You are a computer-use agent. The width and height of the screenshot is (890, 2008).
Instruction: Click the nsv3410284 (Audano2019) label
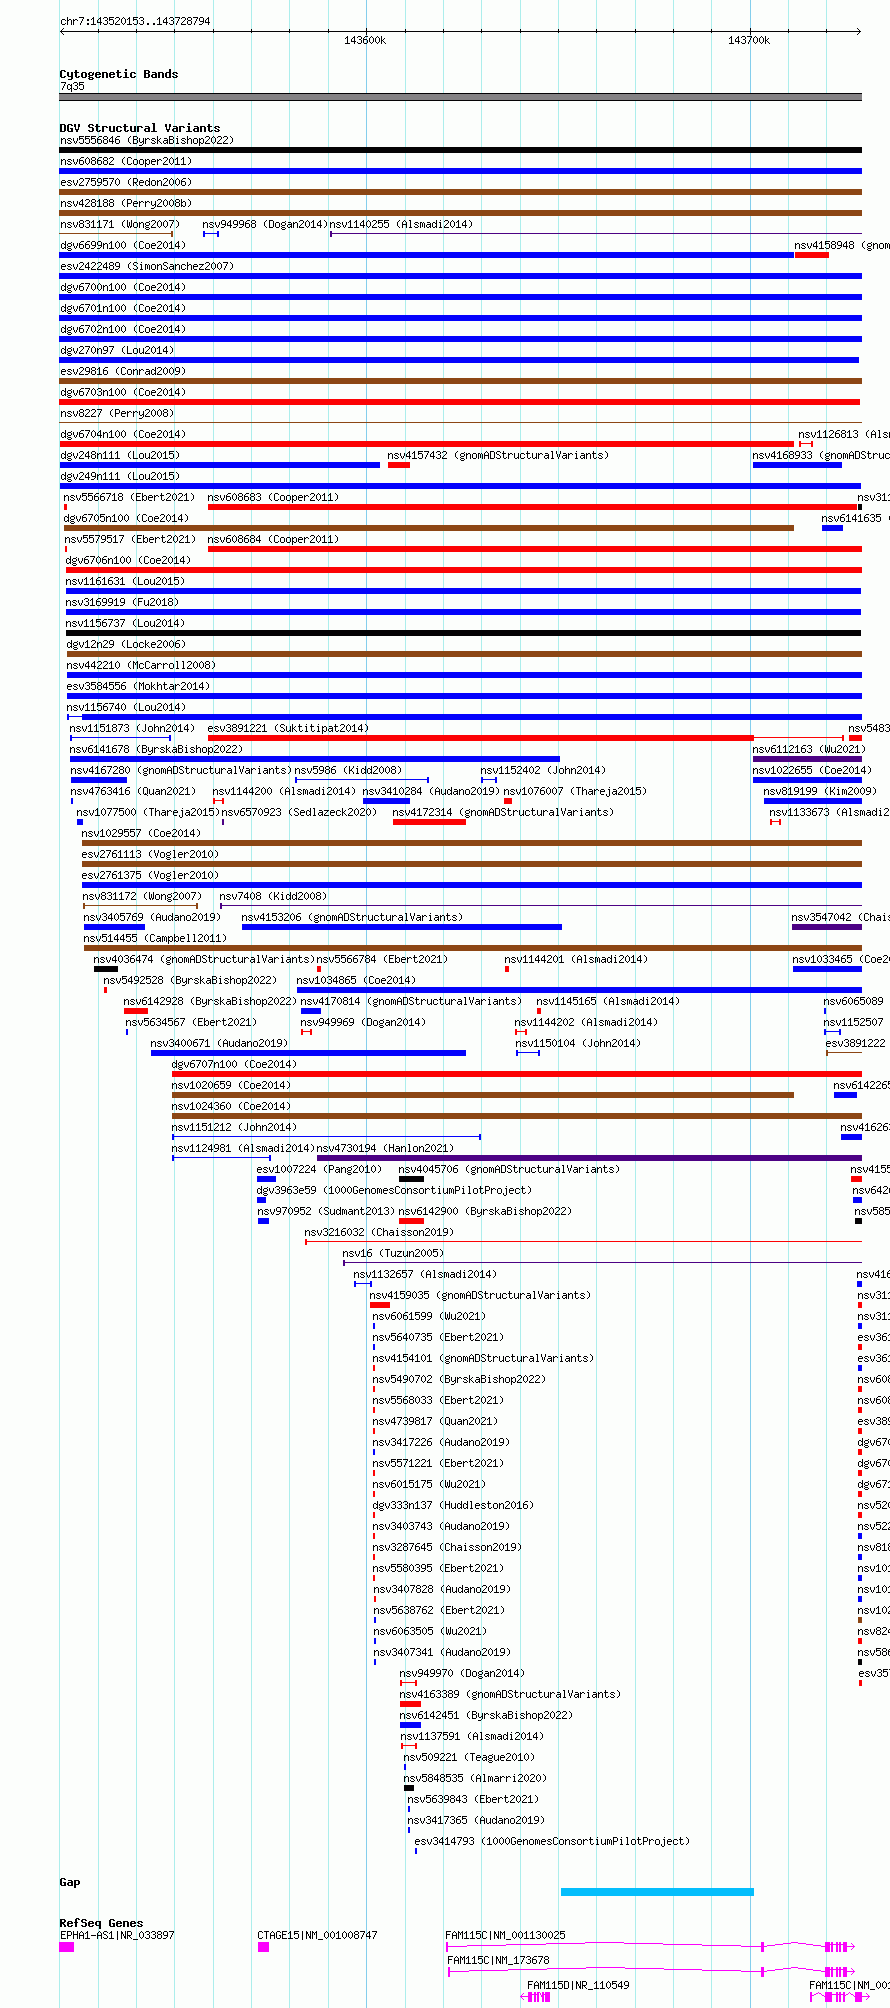431,791
